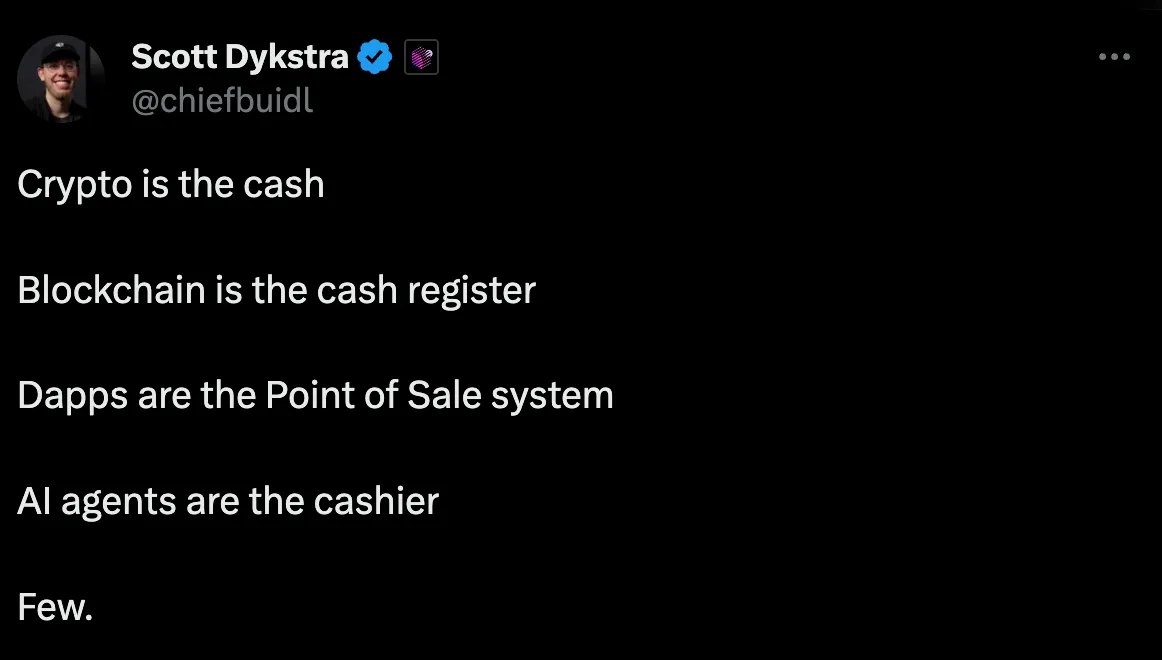Select the text 'Dapps are the Point of Sale system'
The width and height of the screenshot is (1162, 660).
[315, 395]
